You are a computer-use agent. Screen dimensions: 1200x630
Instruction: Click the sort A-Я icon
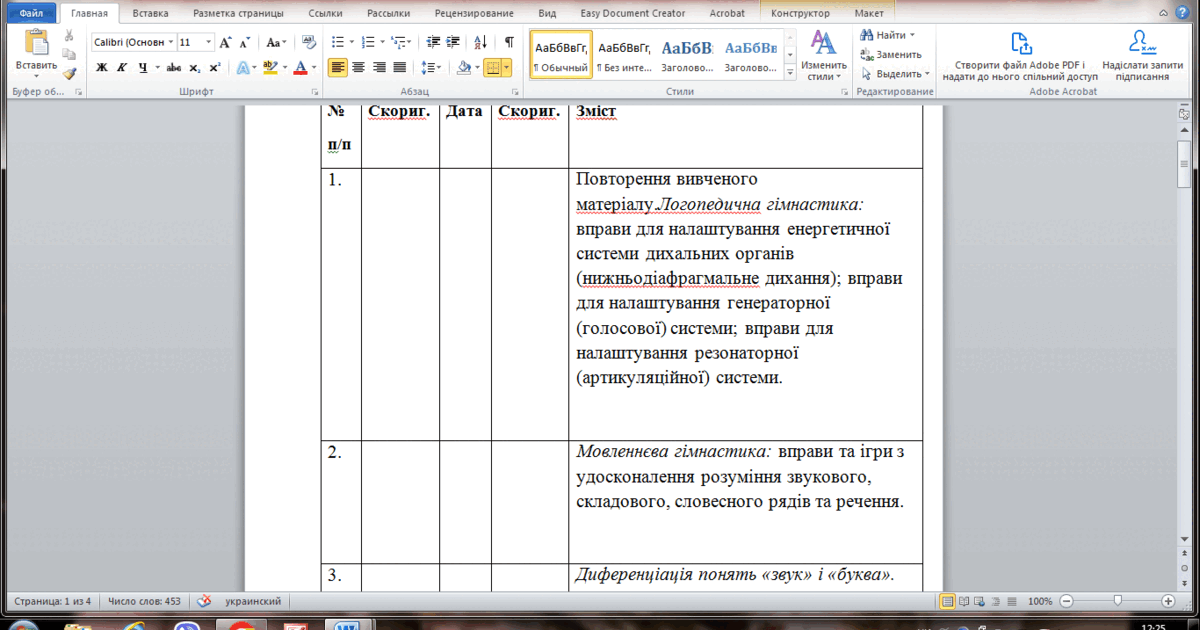(x=481, y=42)
